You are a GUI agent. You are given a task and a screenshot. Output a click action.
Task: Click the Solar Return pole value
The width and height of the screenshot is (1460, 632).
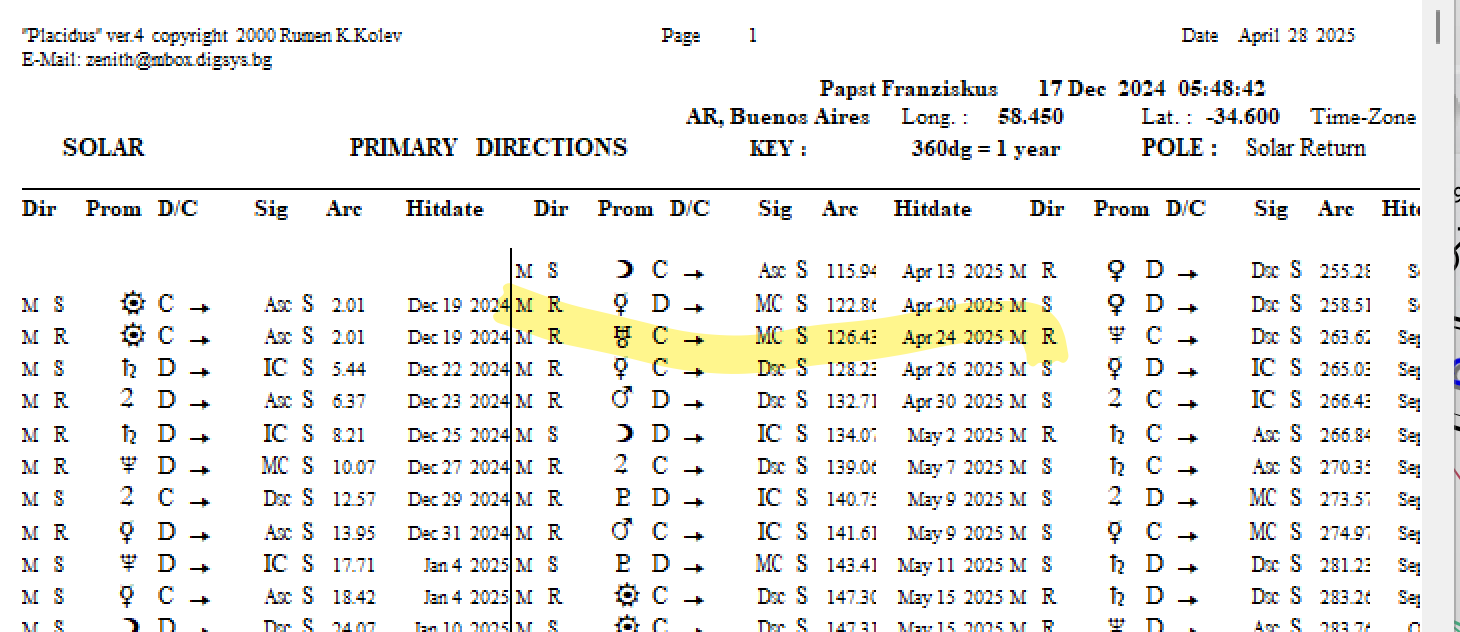(1305, 148)
